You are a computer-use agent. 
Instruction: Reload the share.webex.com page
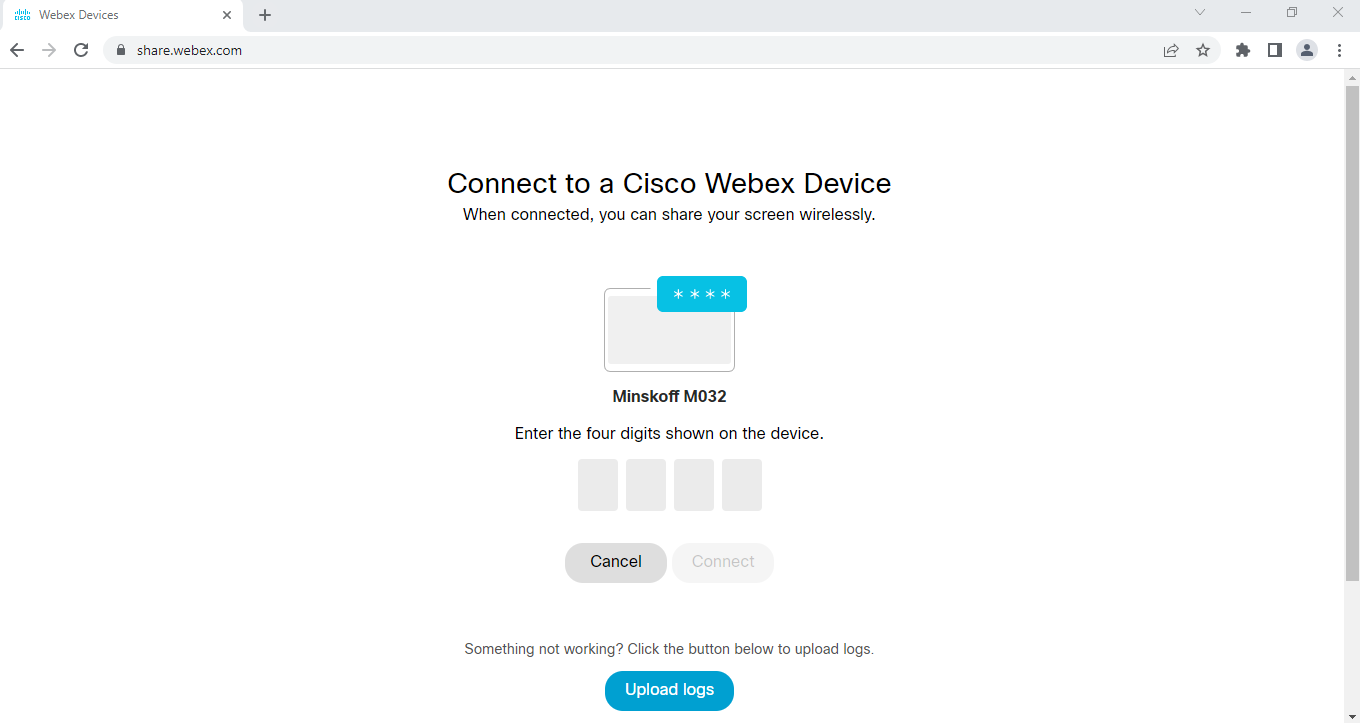pyautogui.click(x=81, y=50)
